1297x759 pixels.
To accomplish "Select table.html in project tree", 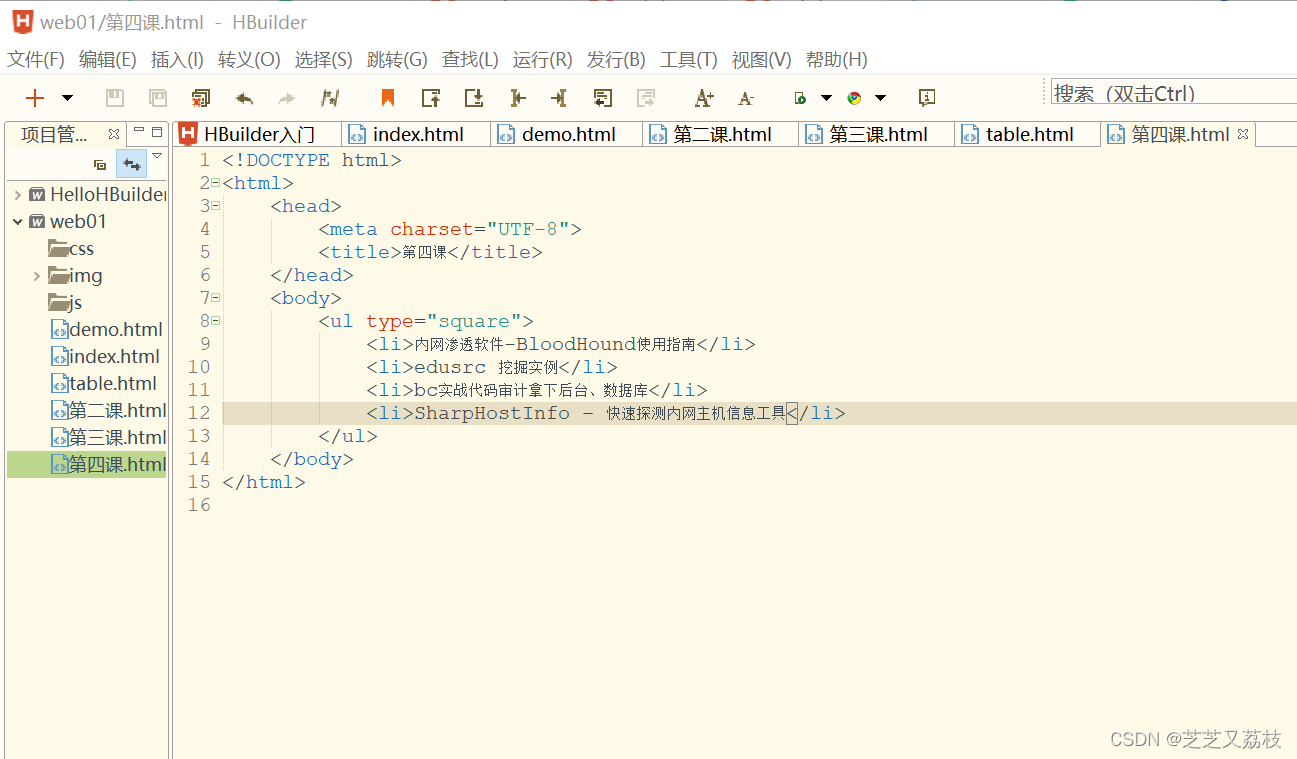I will pos(104,384).
